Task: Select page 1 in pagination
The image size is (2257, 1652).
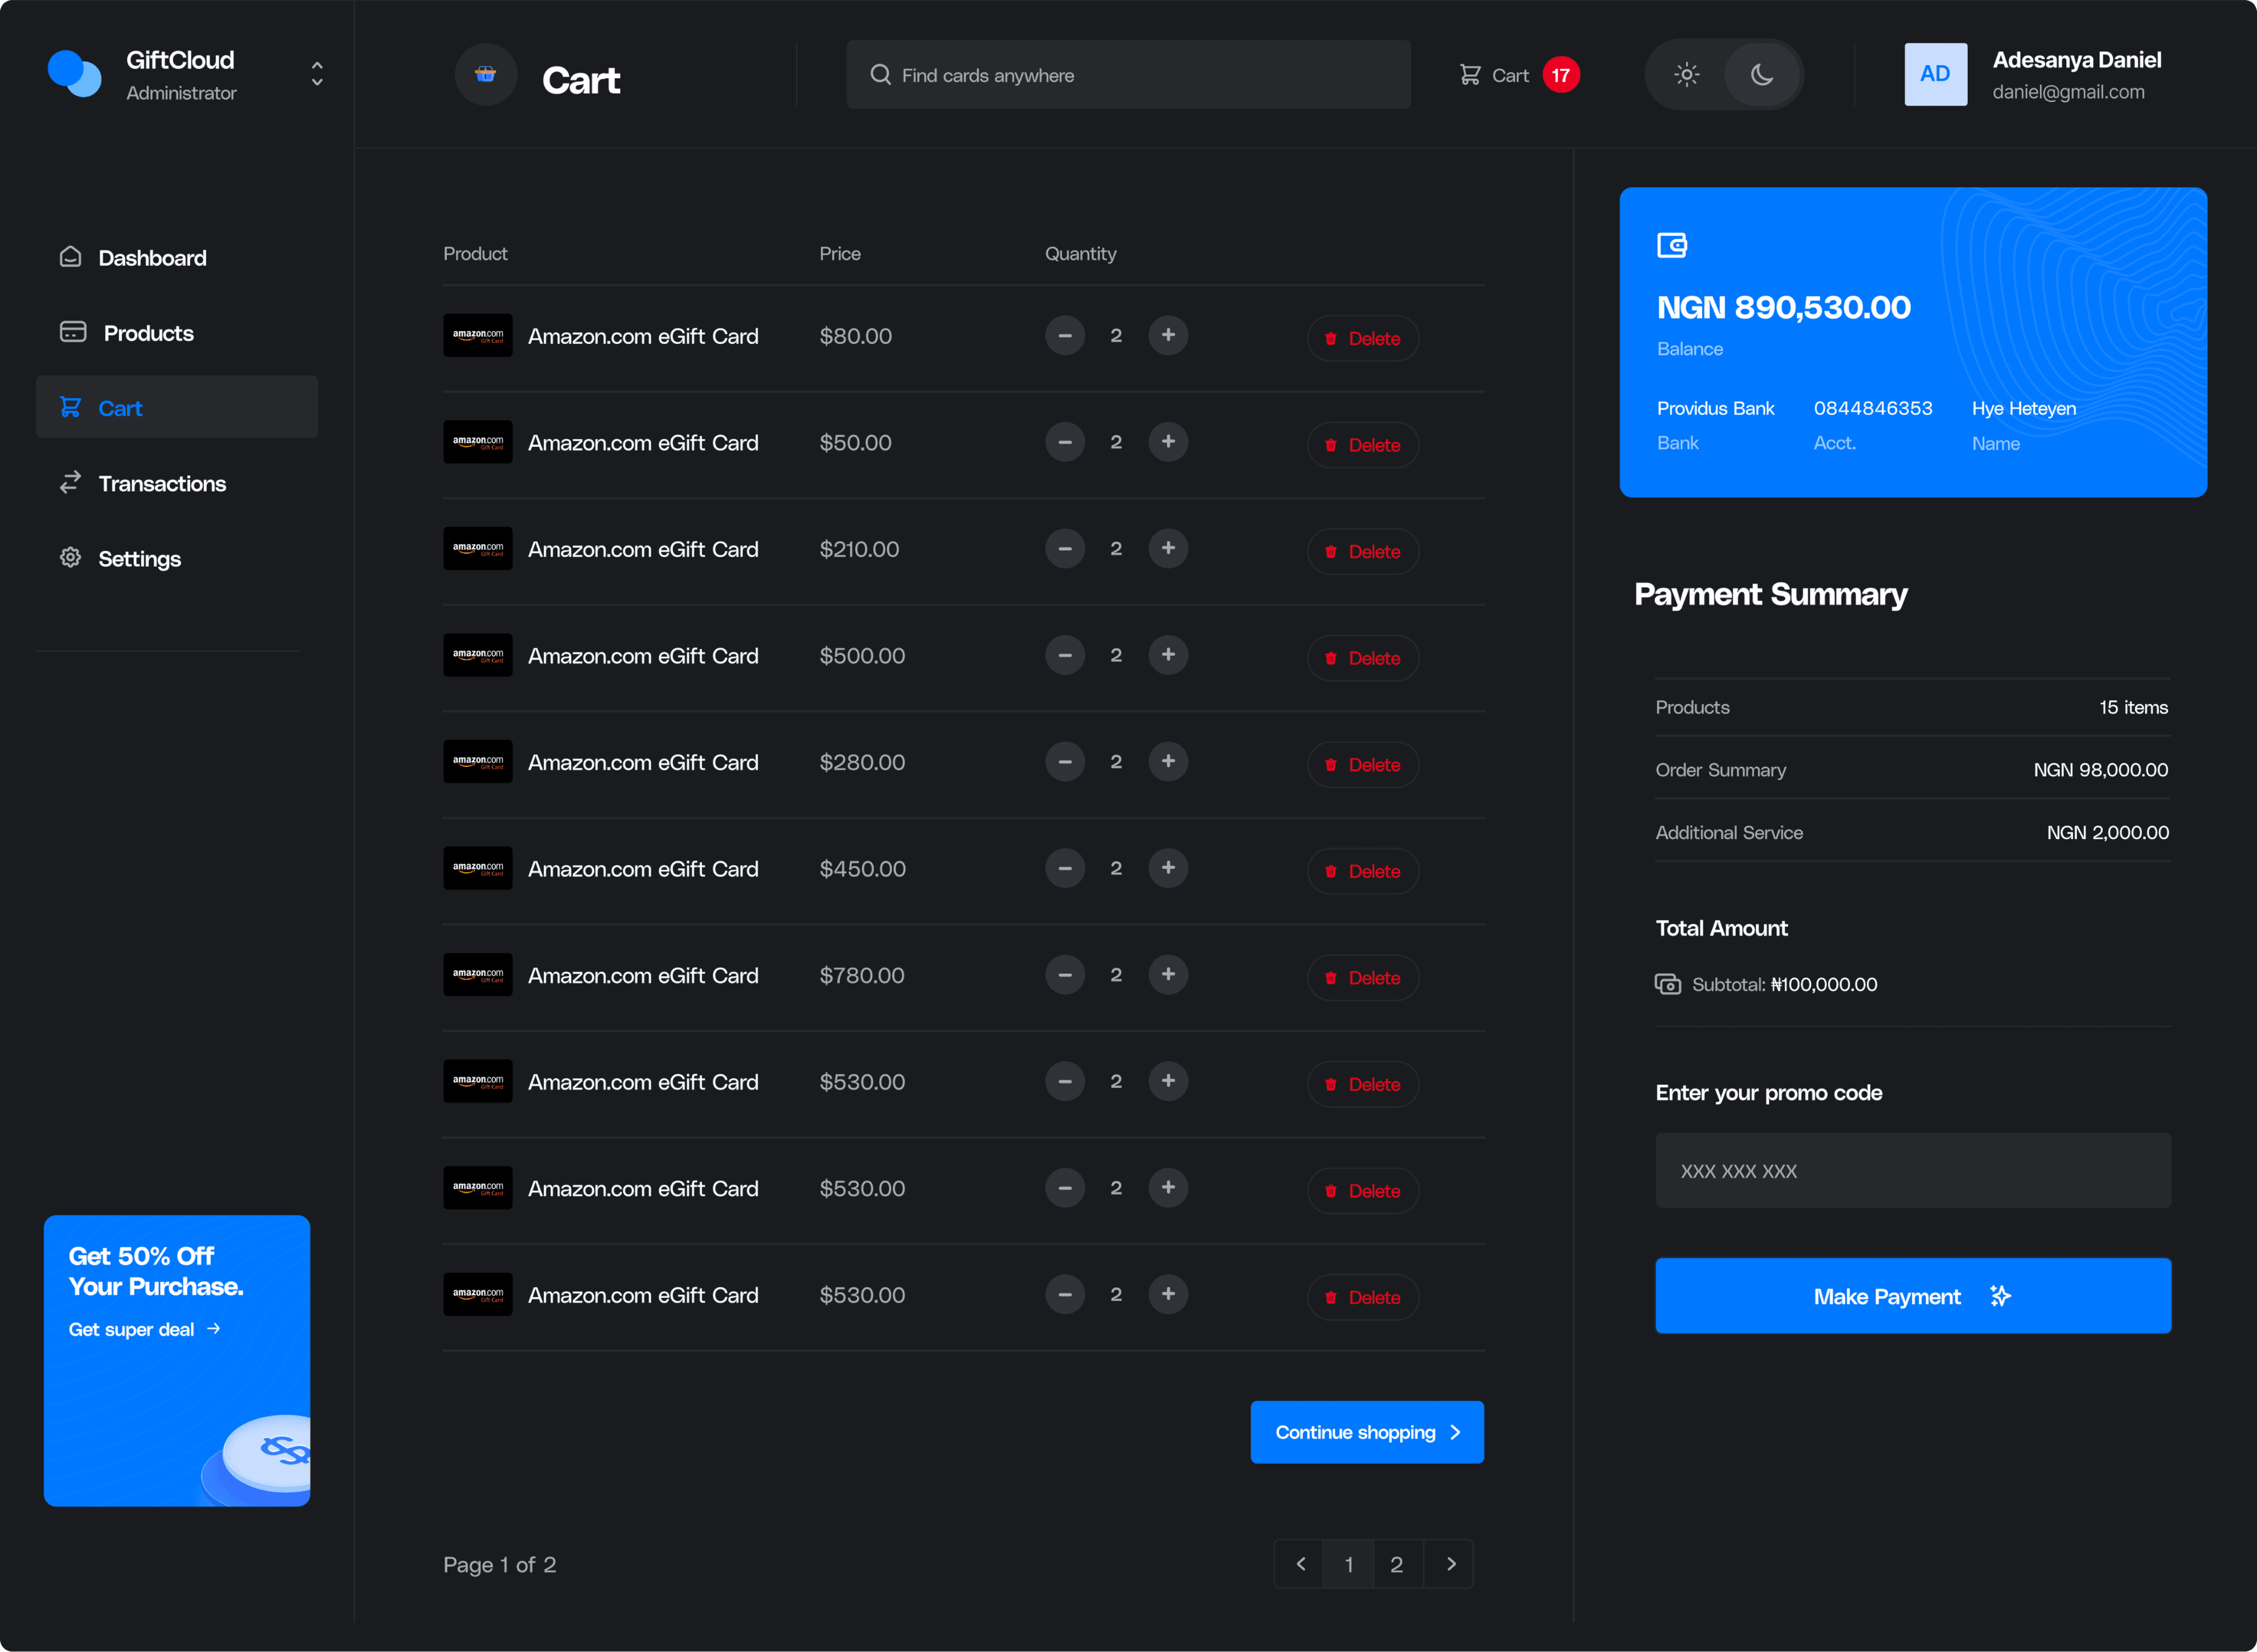Action: [1349, 1564]
